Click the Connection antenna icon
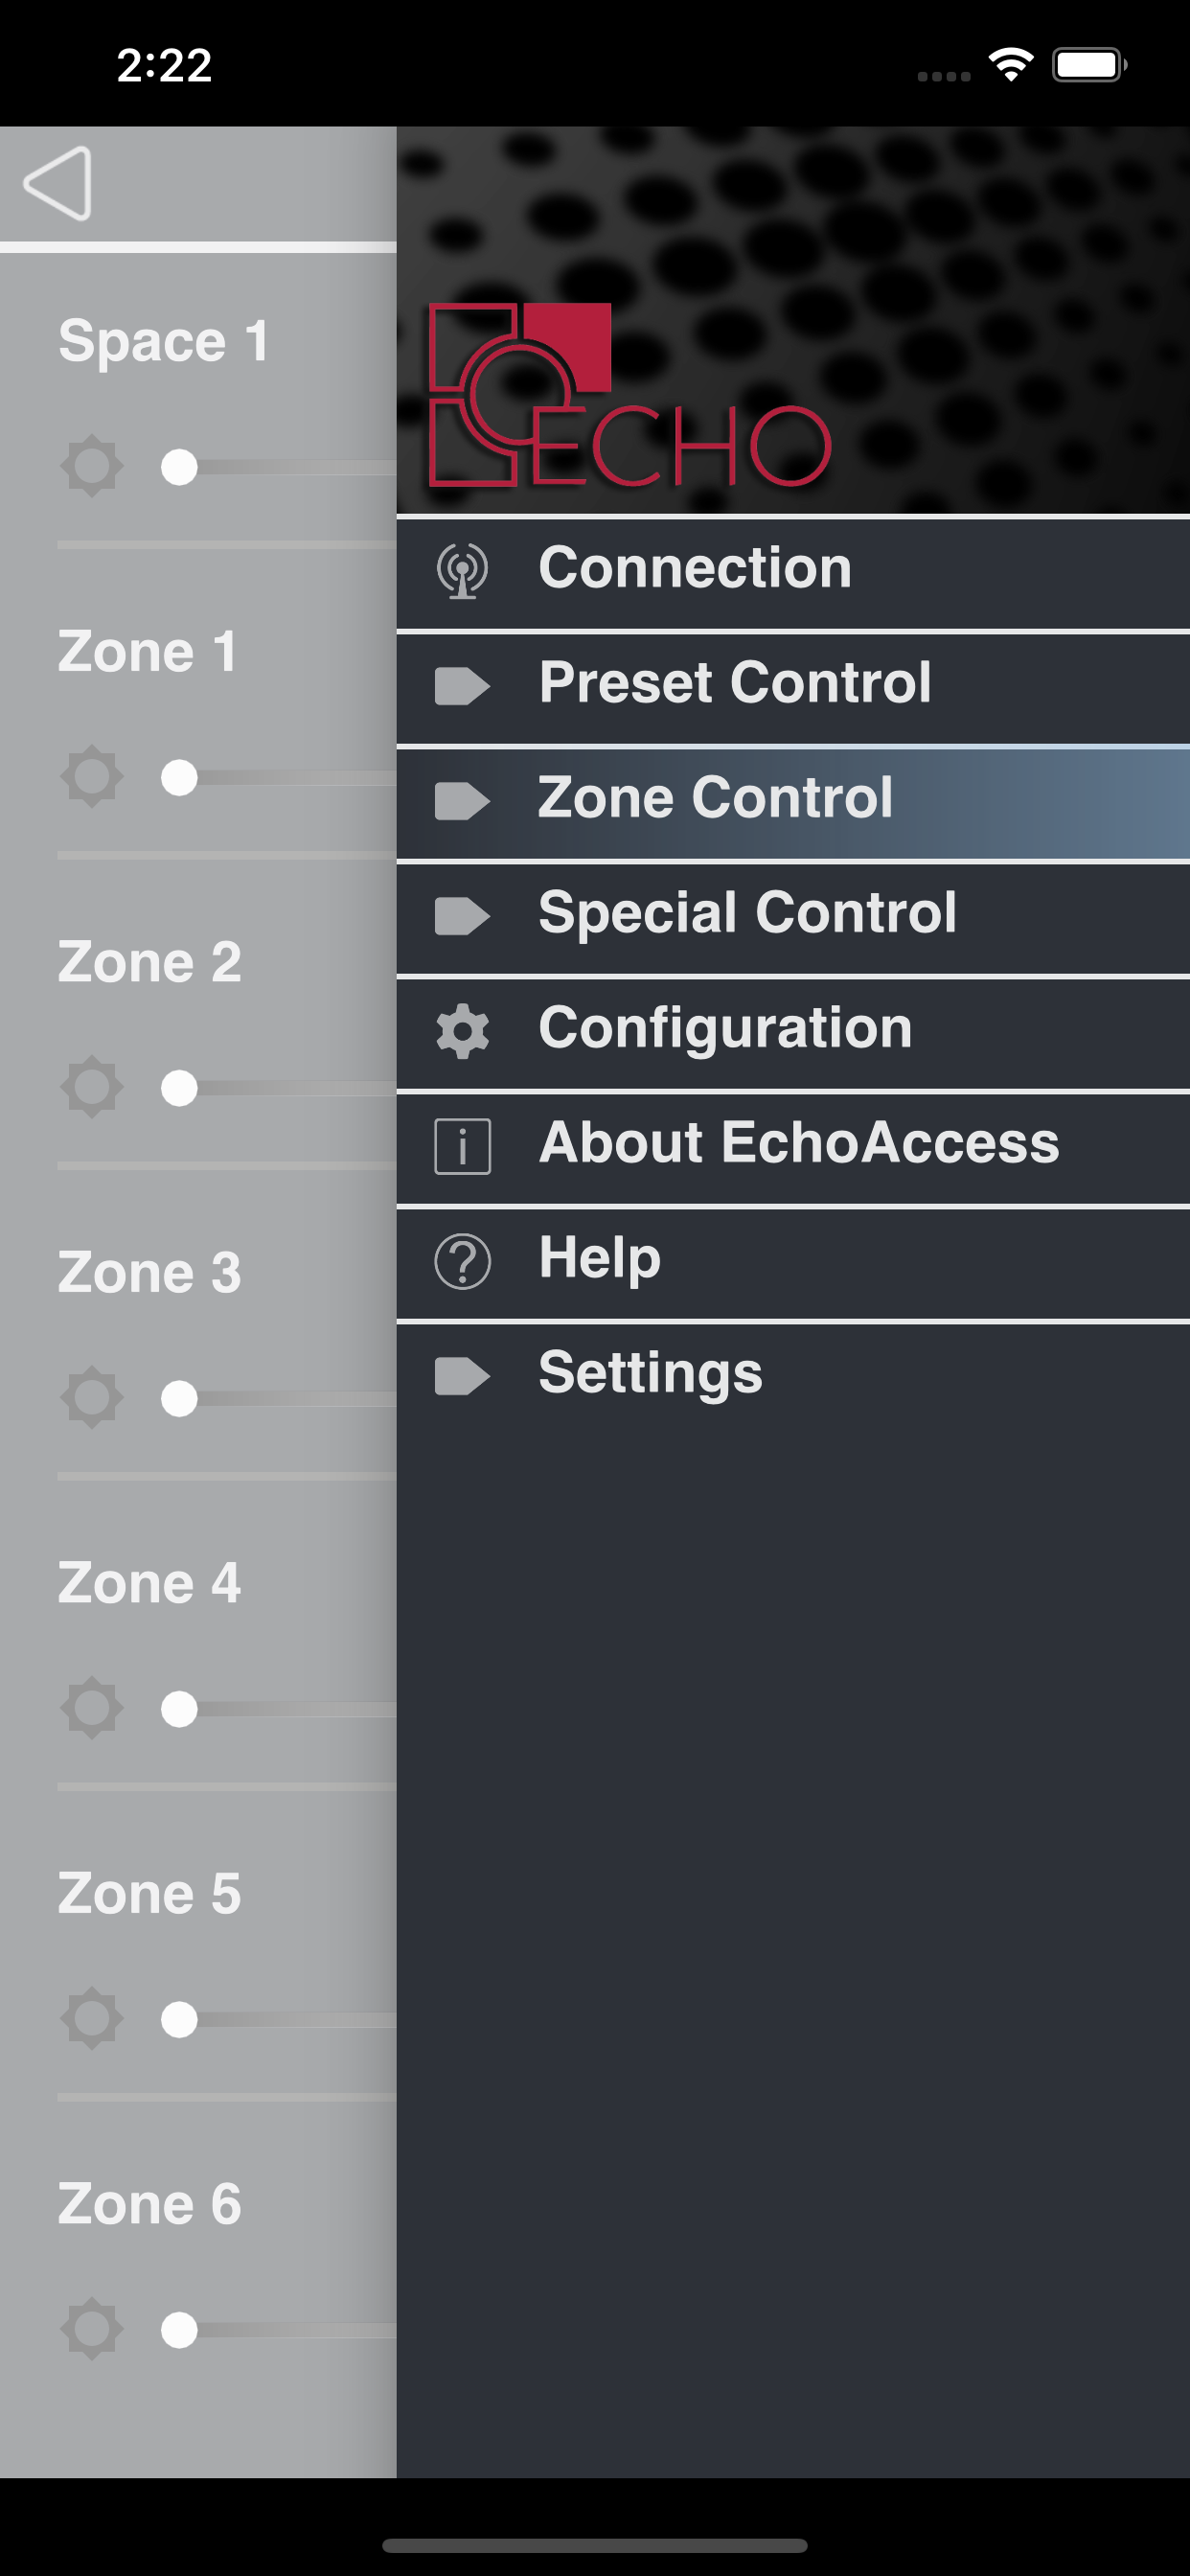 [x=461, y=570]
